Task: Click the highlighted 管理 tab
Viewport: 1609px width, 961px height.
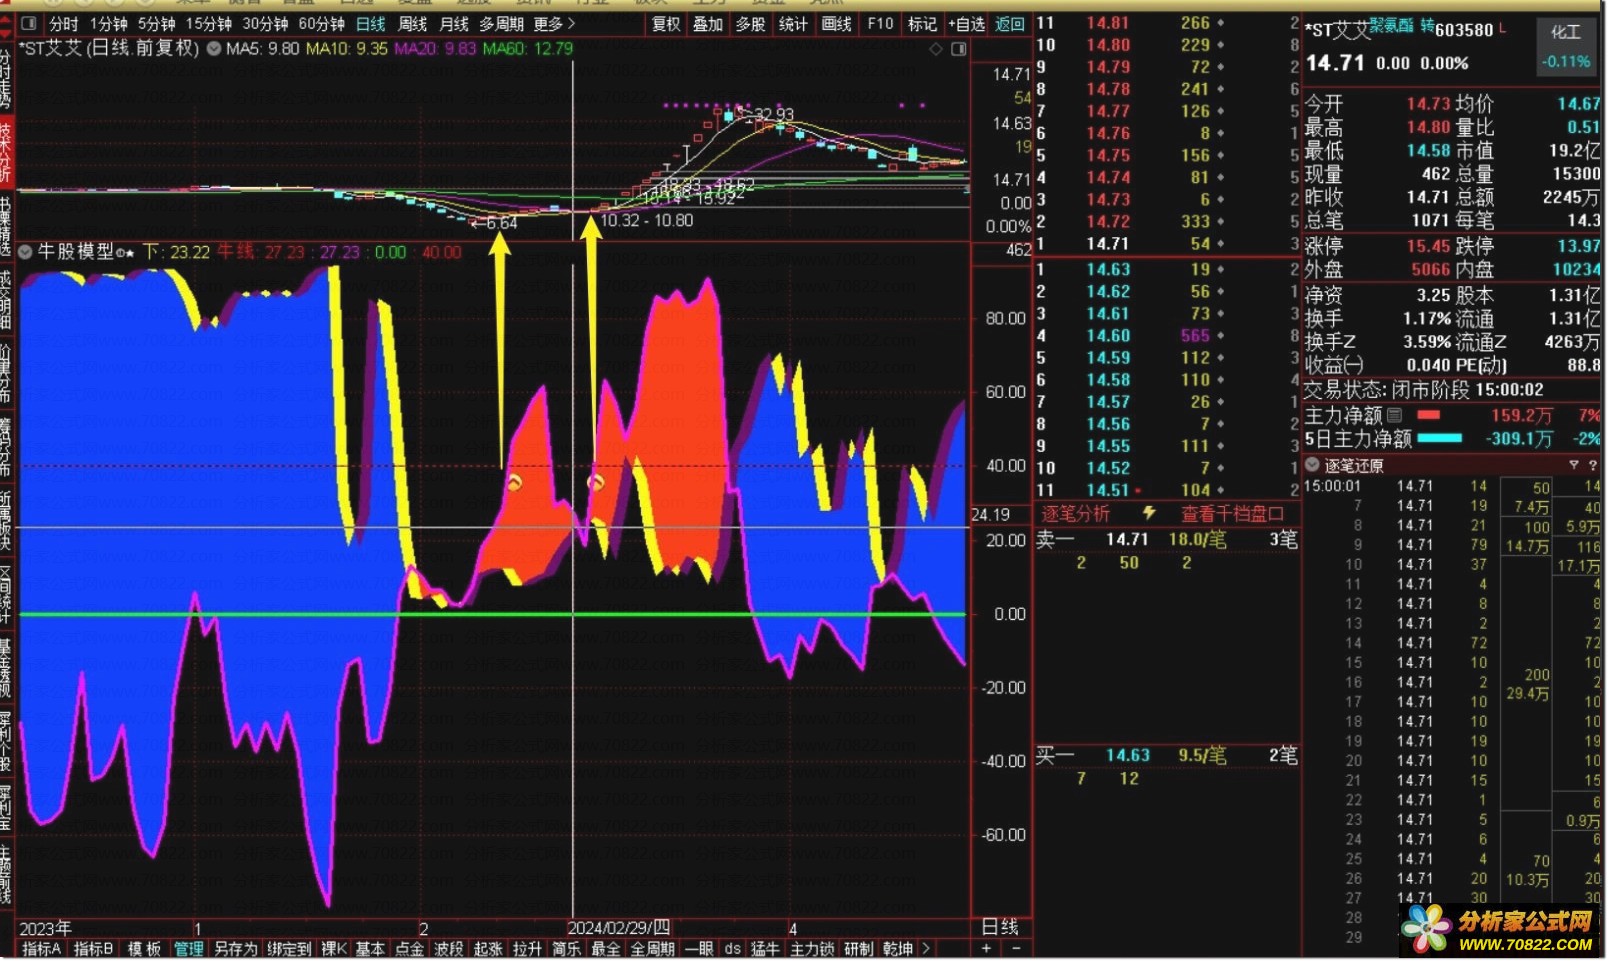Action: (188, 949)
